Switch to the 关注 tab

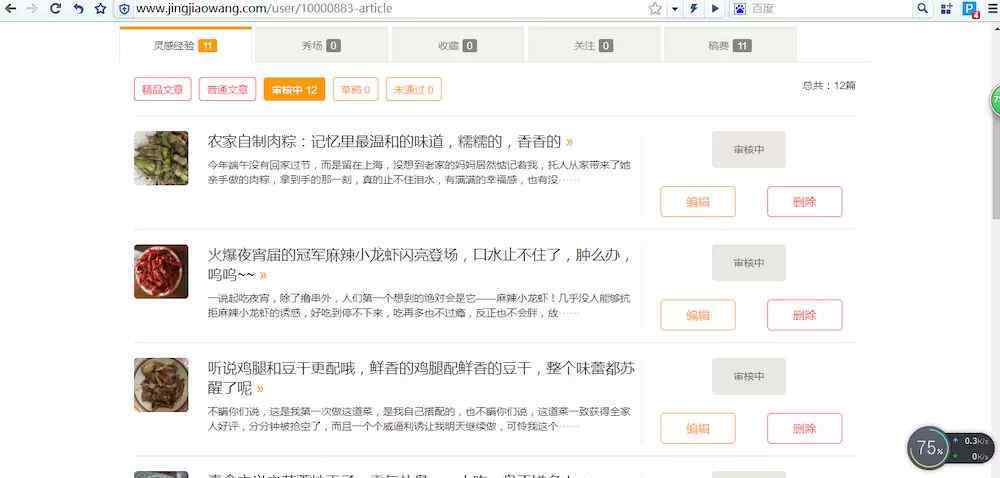tap(593, 45)
